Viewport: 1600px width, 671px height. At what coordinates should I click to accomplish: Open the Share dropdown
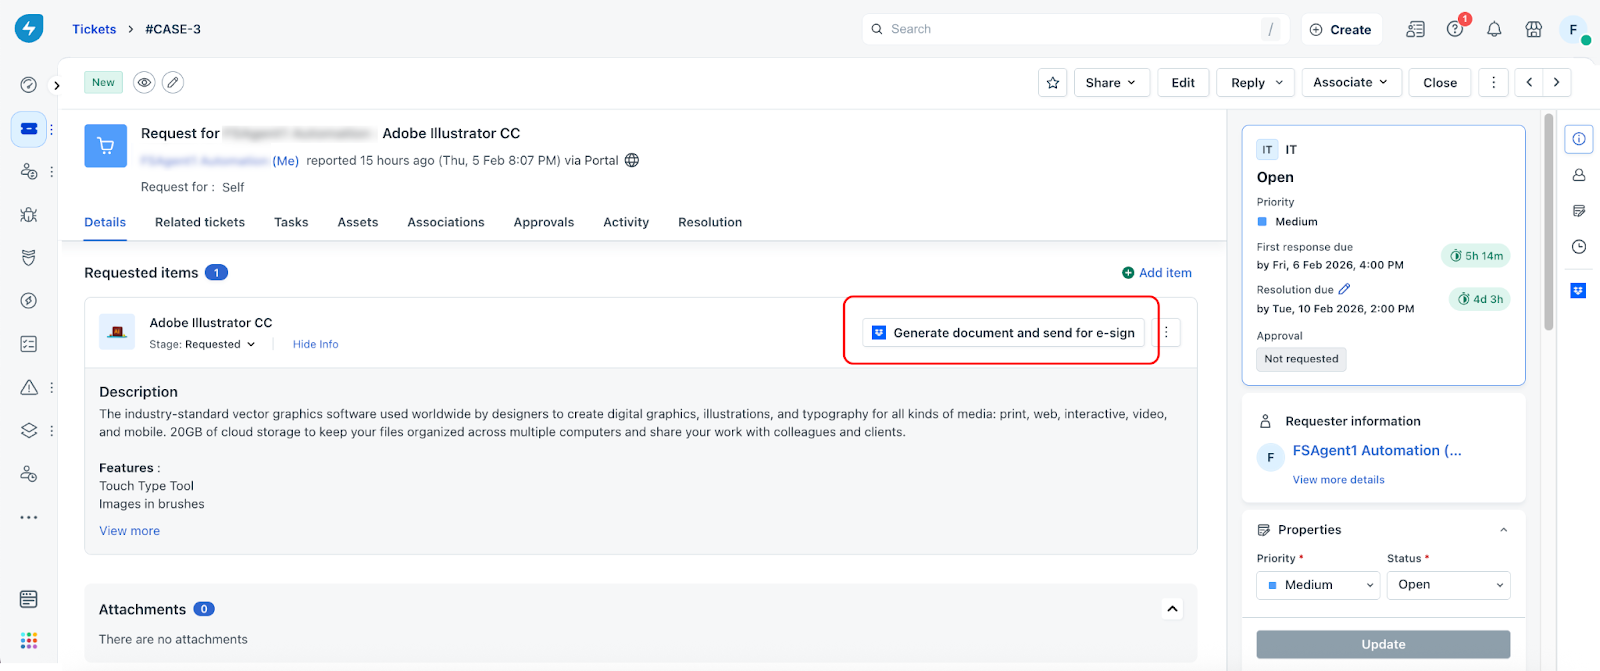1111,83
